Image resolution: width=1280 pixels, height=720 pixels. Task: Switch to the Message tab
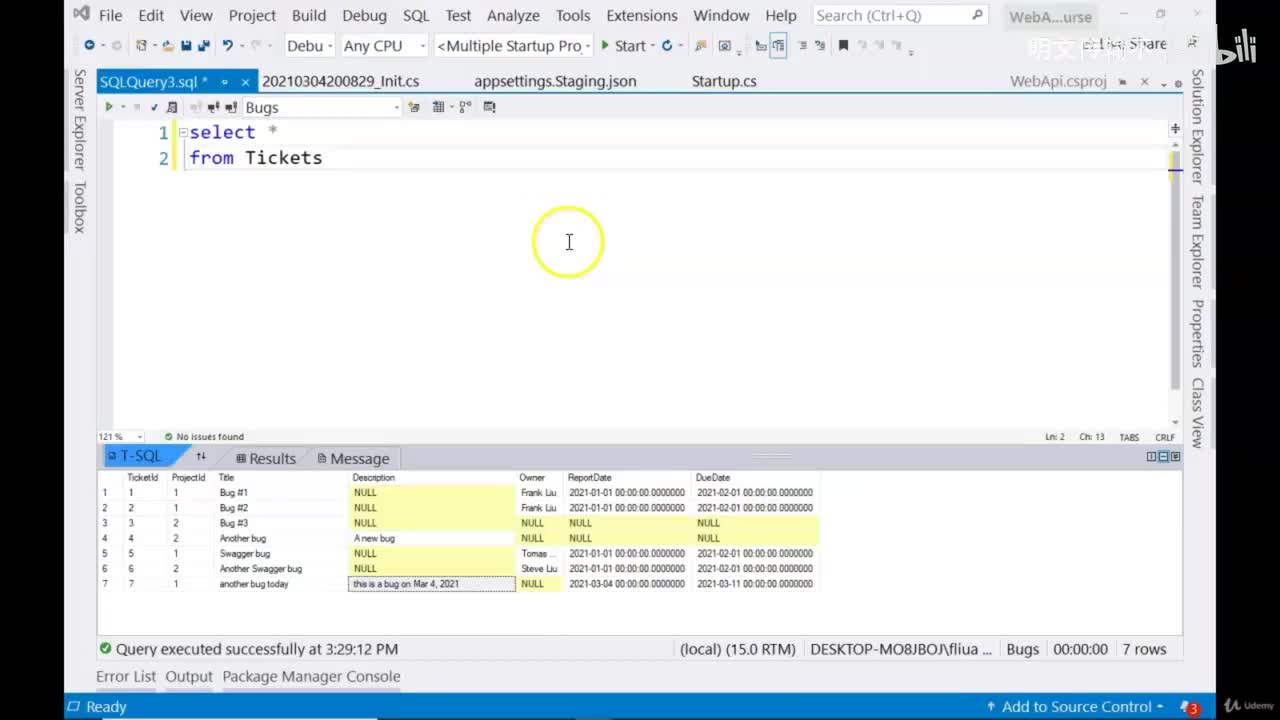[x=353, y=458]
